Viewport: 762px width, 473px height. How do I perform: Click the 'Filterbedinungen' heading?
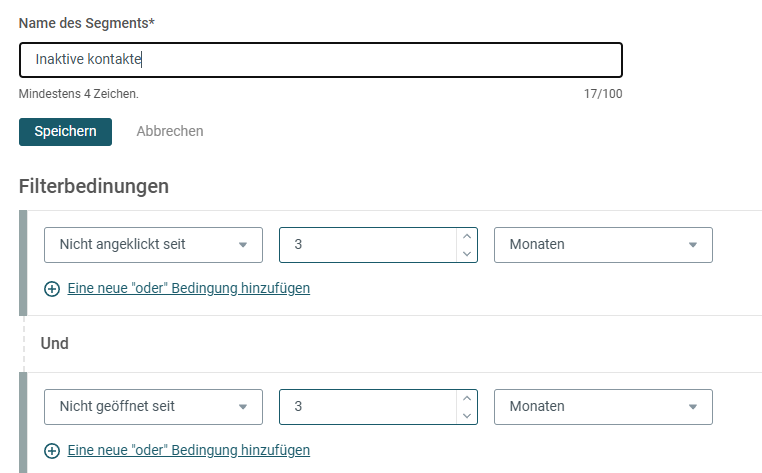[94, 186]
